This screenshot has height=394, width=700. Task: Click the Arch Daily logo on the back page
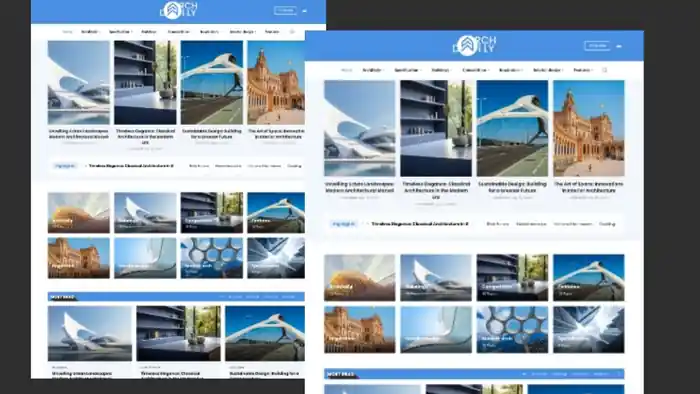tap(179, 10)
